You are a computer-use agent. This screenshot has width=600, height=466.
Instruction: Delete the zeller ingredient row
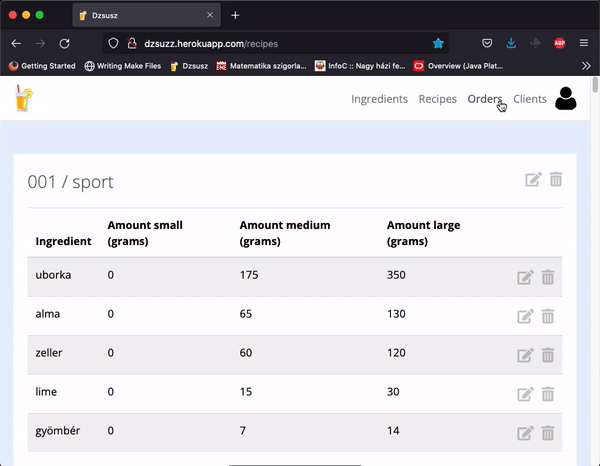[x=548, y=355]
